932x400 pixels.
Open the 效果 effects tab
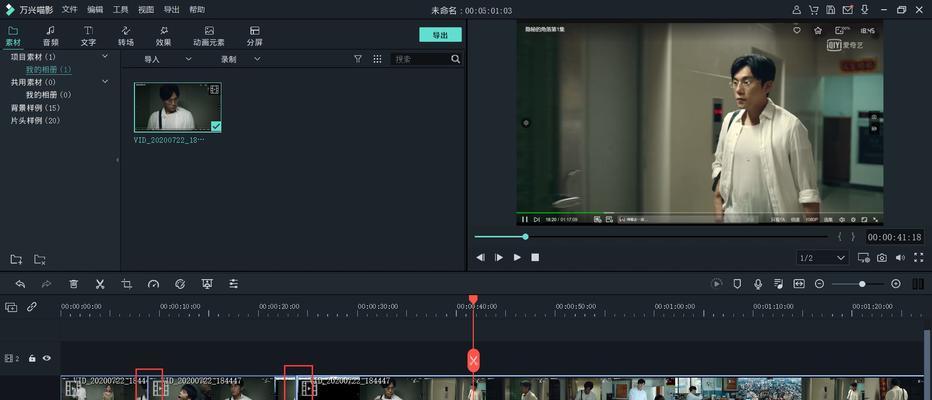click(163, 36)
